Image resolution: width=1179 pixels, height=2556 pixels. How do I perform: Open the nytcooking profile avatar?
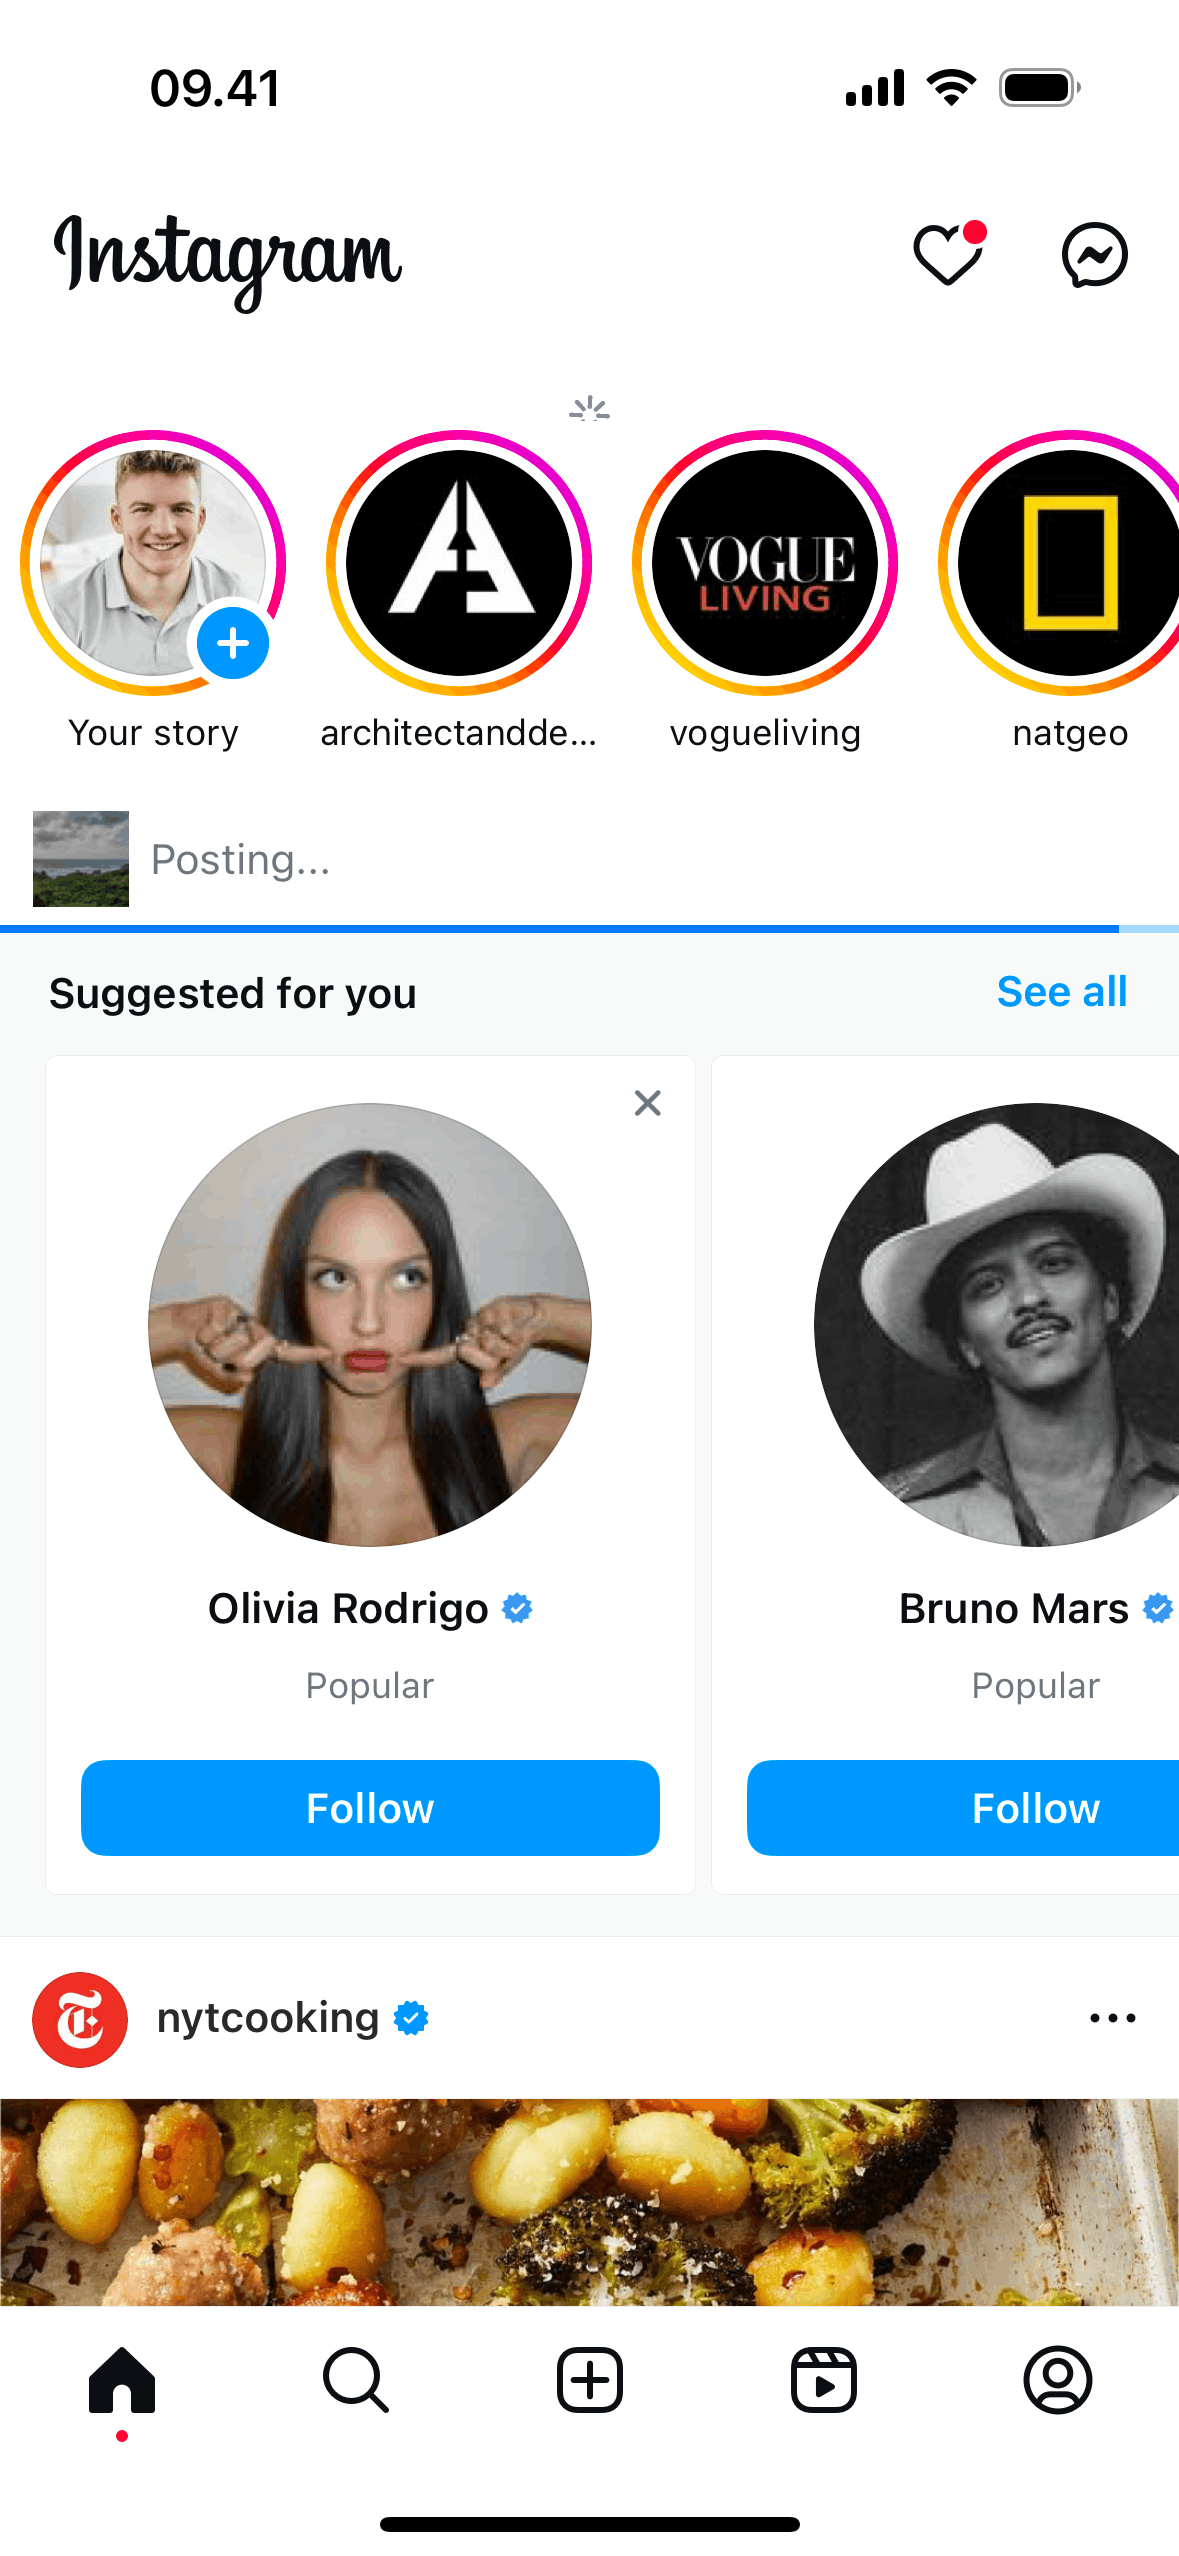[80, 2019]
